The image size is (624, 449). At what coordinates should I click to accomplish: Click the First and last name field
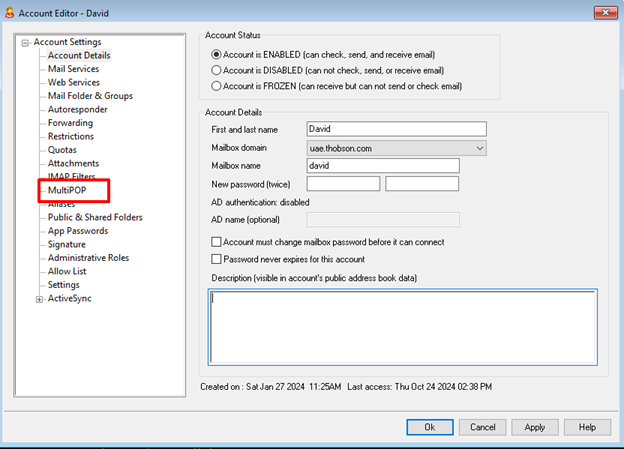396,128
